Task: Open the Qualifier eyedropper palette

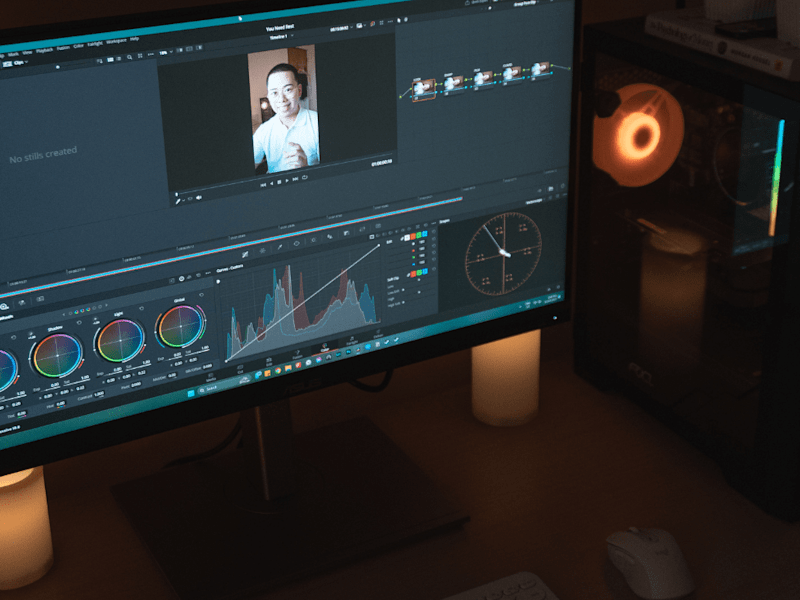Action: tap(280, 247)
